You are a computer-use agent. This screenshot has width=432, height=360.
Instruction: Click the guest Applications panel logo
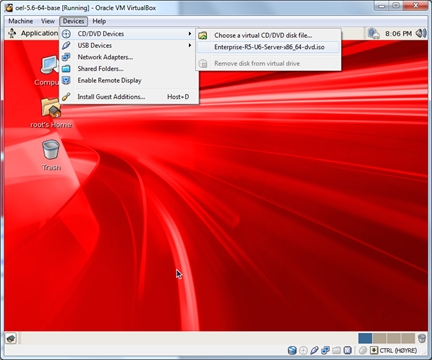[x=12, y=33]
